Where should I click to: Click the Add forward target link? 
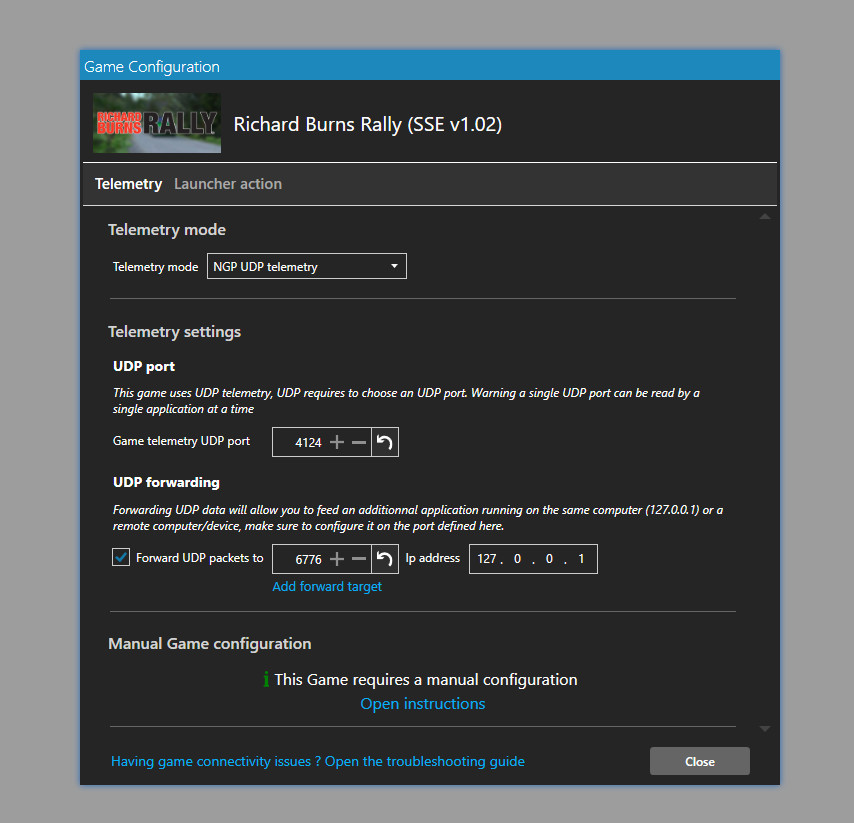pyautogui.click(x=327, y=587)
